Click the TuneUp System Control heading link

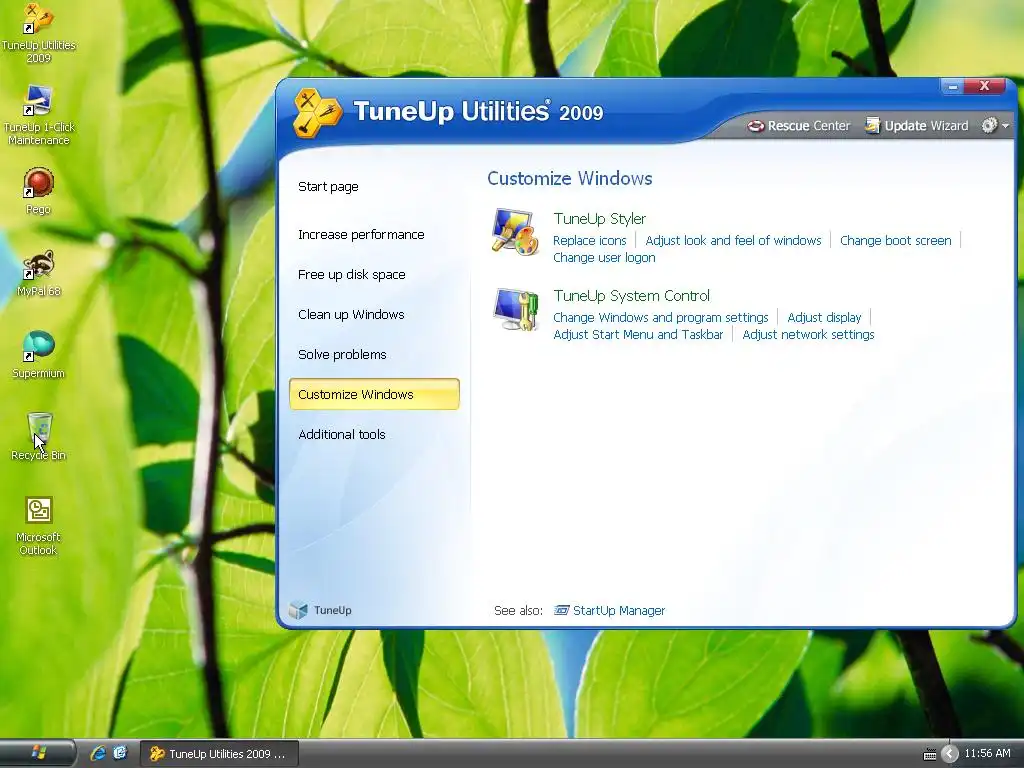(632, 296)
